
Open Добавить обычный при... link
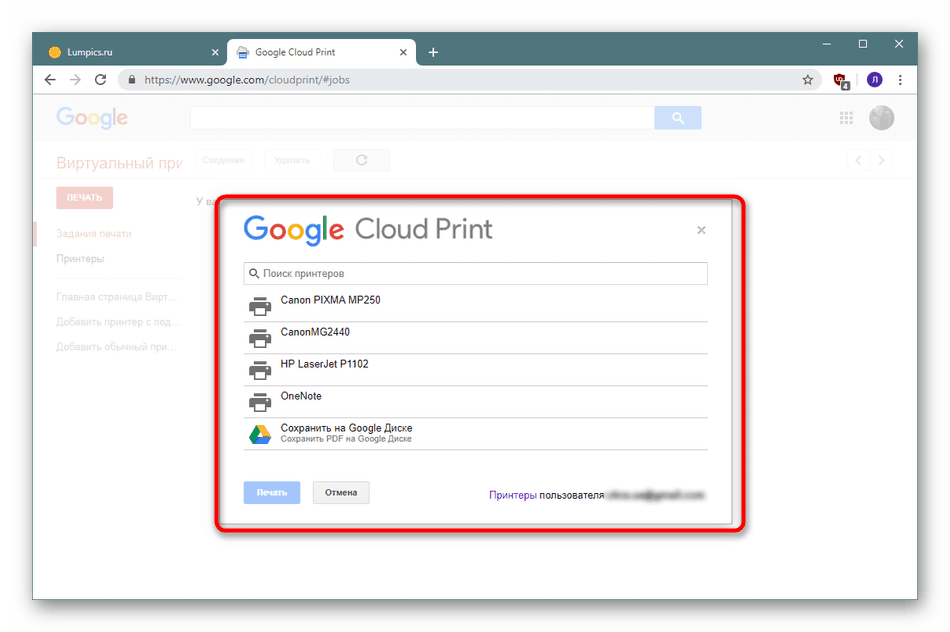click(116, 347)
